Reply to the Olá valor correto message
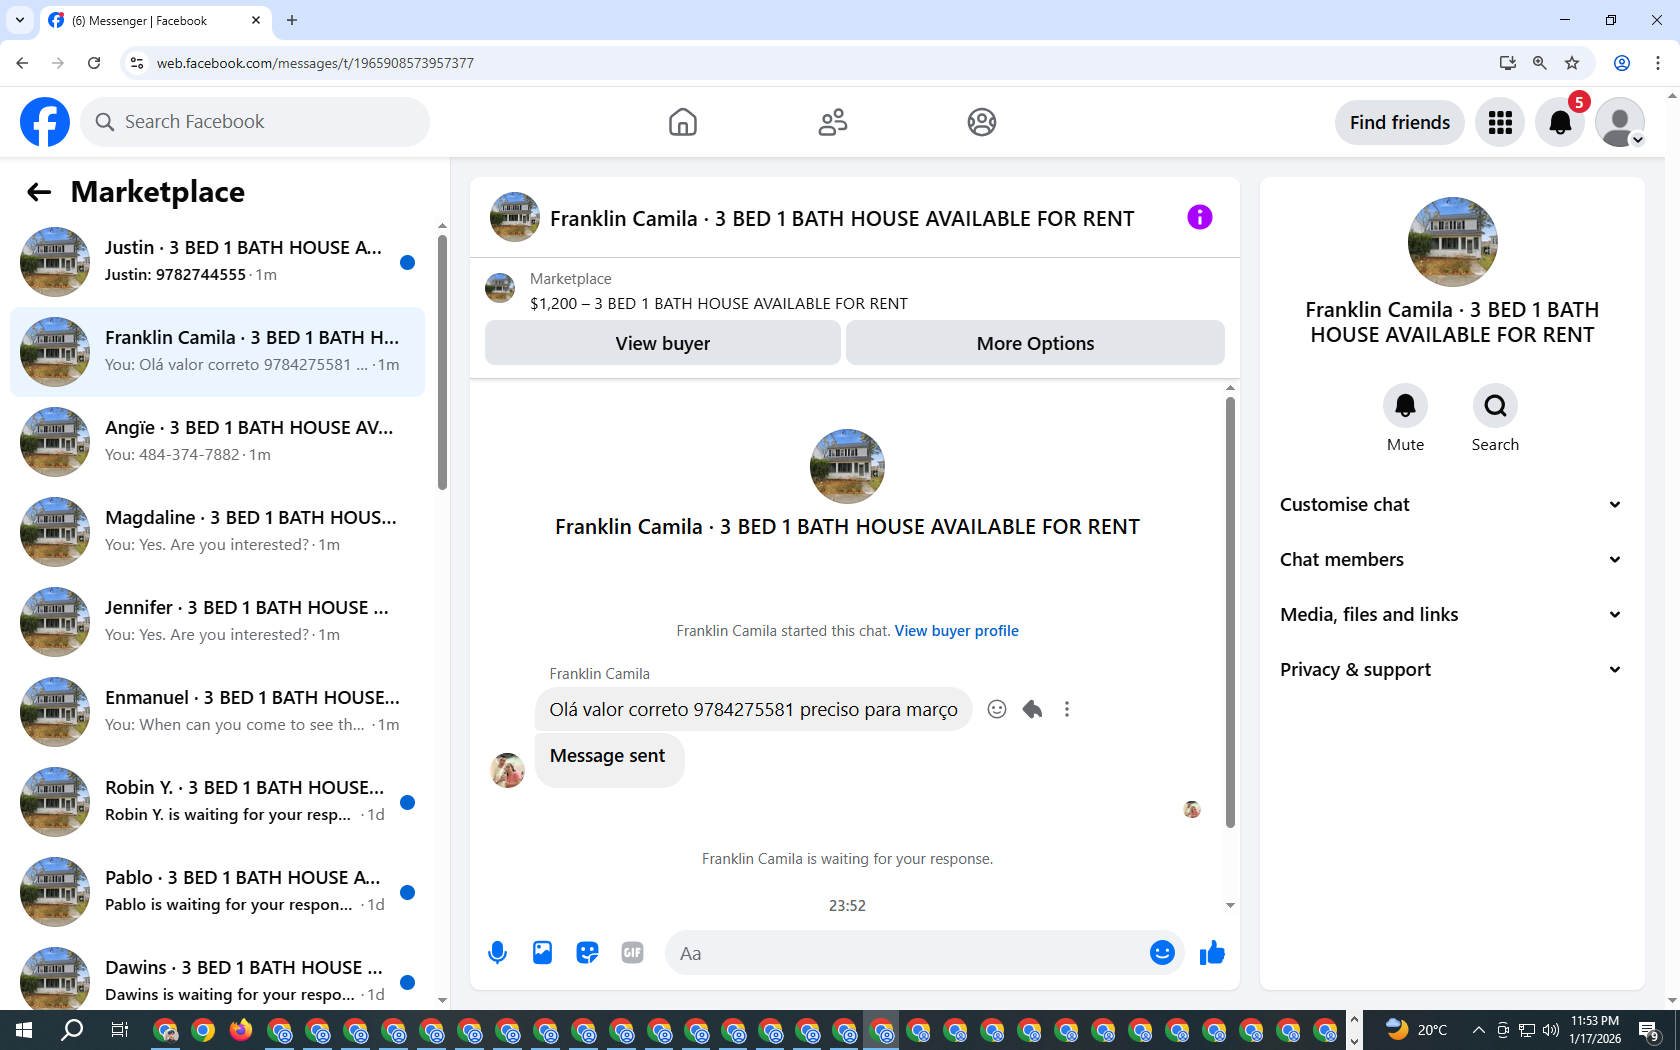 point(1032,709)
